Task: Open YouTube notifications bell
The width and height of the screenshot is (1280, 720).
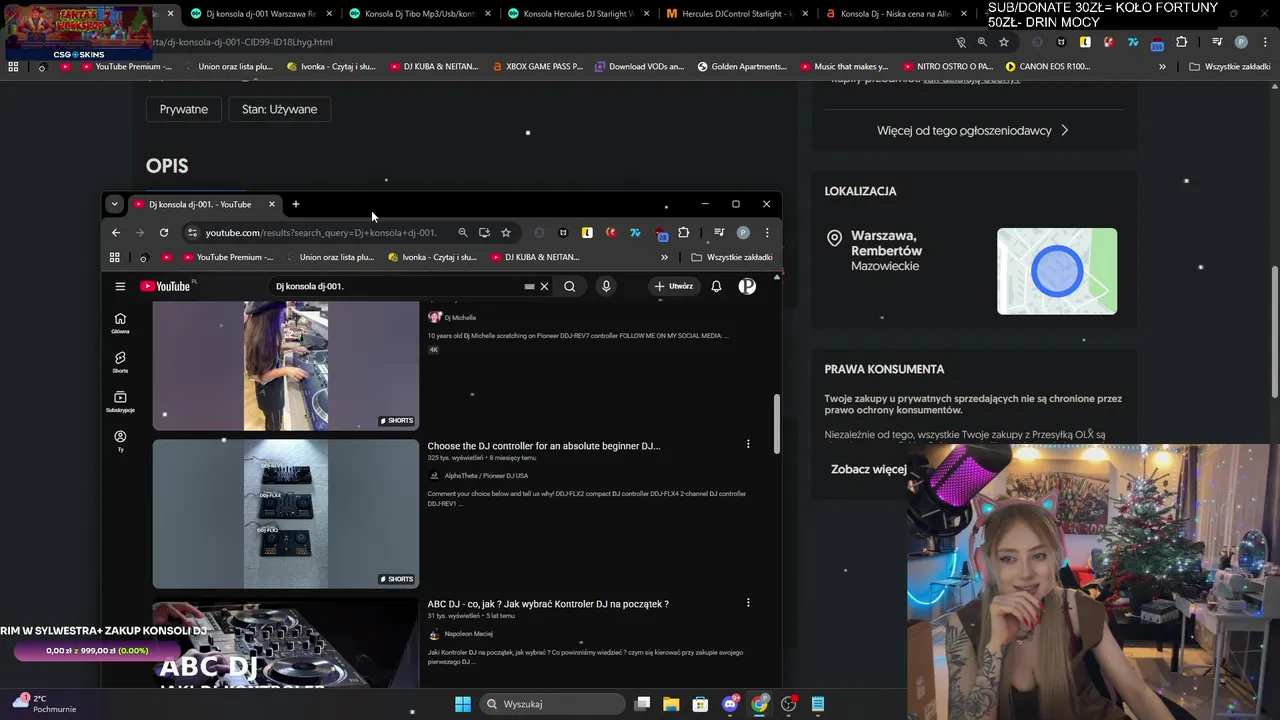Action: 716,286
